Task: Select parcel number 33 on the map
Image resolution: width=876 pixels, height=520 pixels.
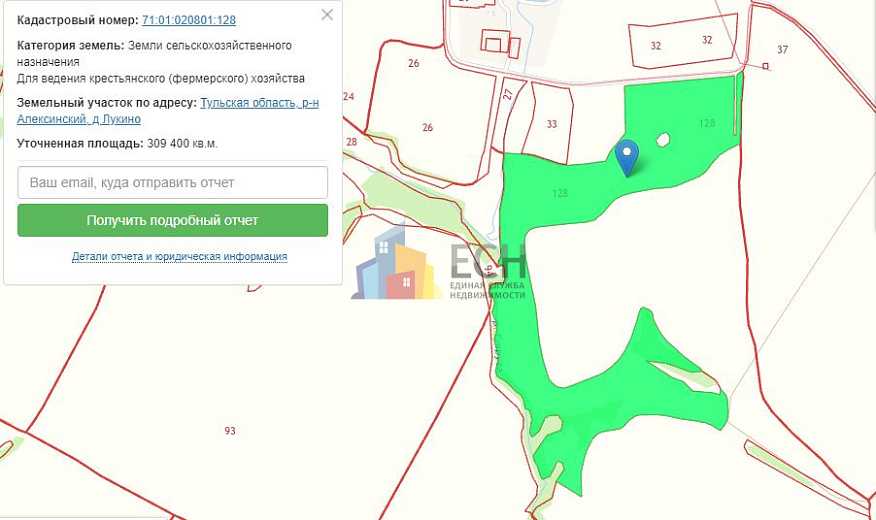Action: pos(552,125)
